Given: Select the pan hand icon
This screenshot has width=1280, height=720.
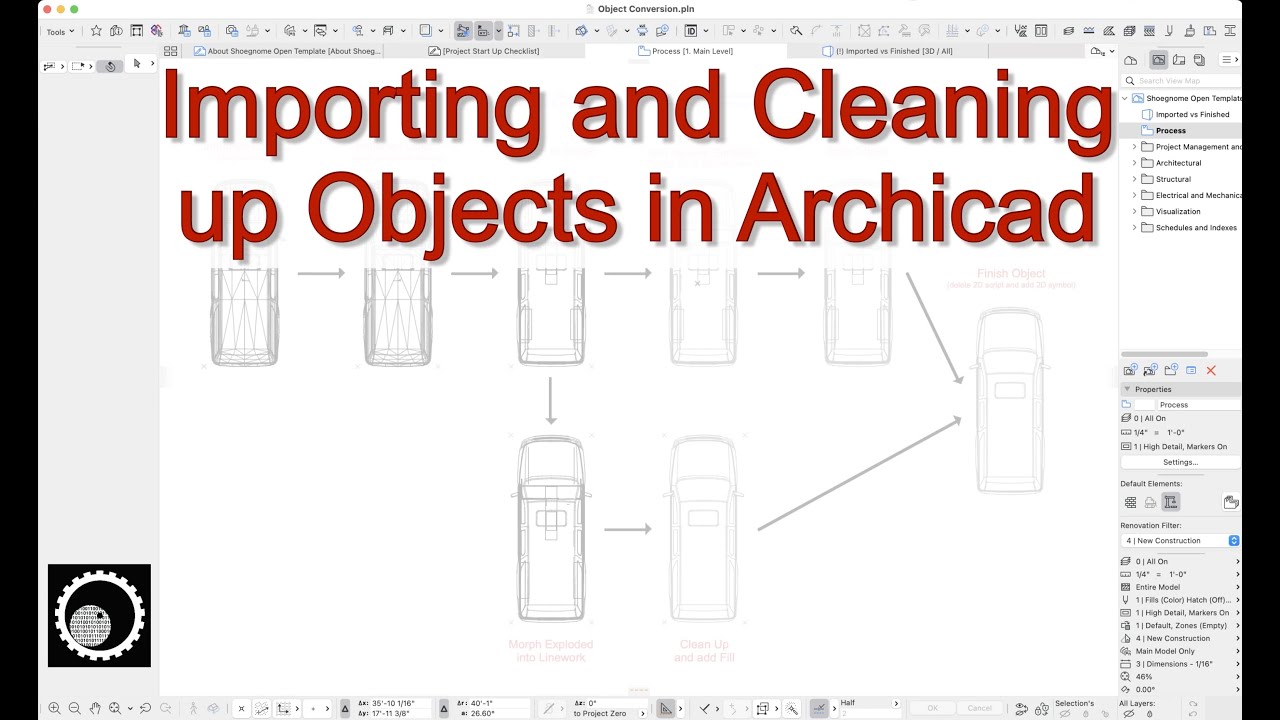Looking at the screenshot, I should pos(95,708).
